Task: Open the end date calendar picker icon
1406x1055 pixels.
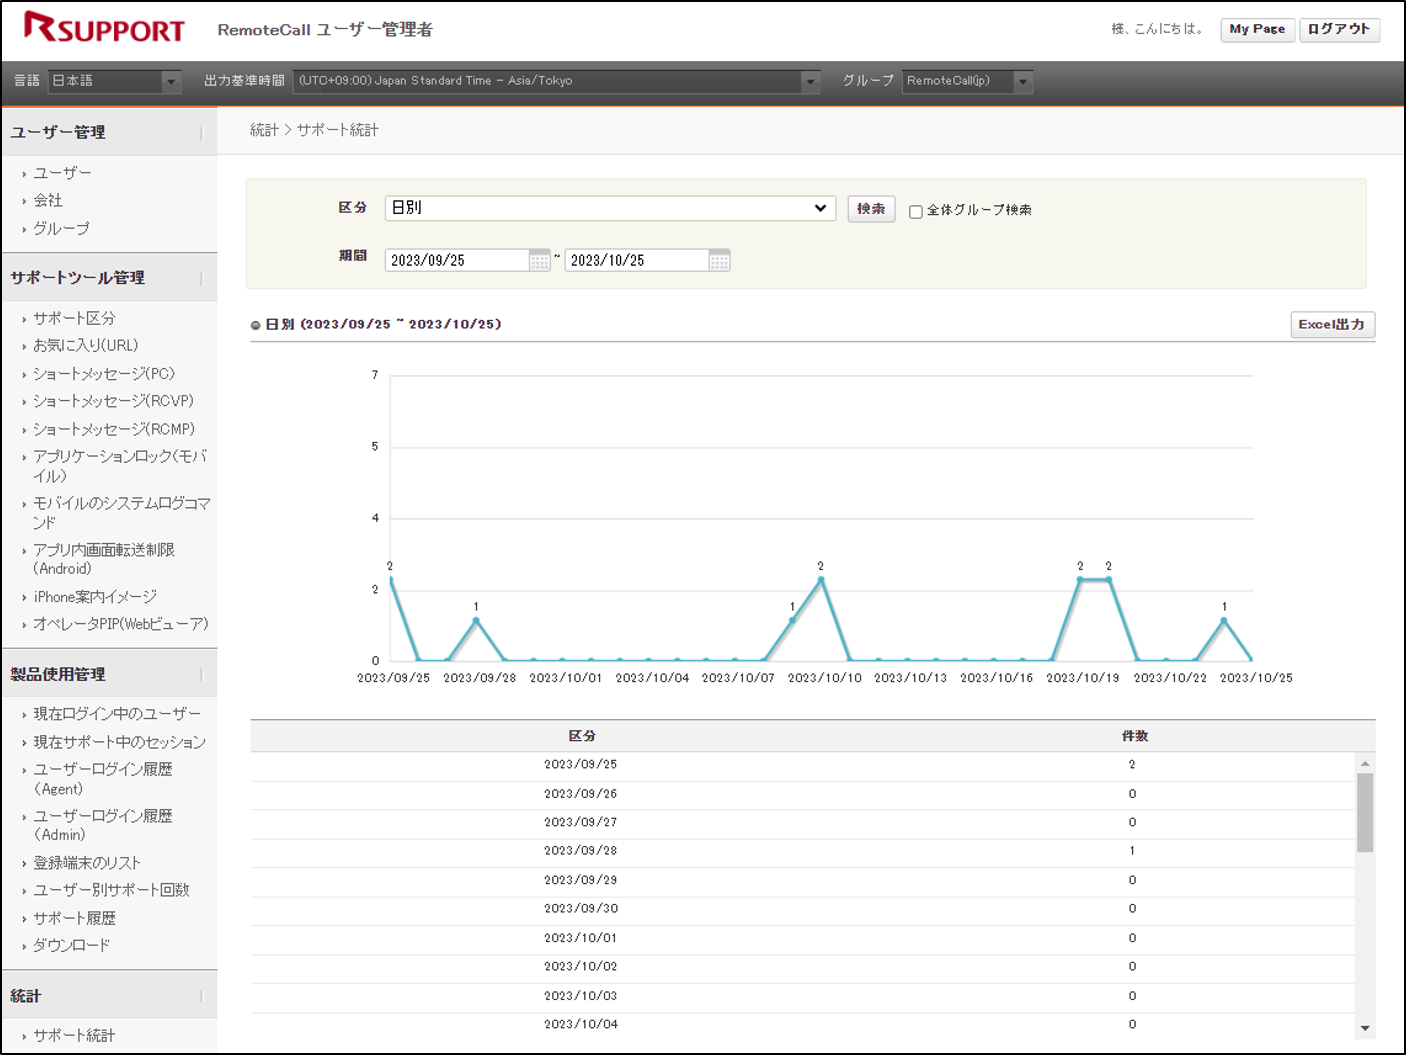Action: pos(719,261)
